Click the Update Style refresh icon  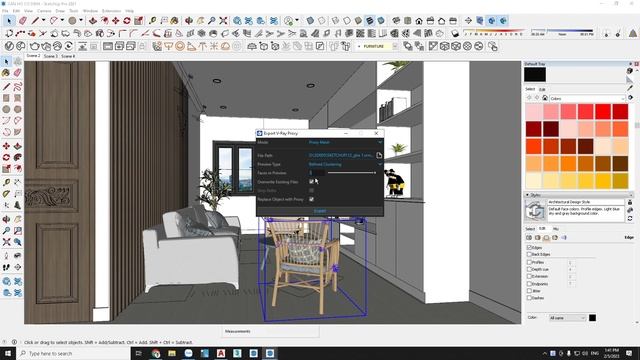[630, 219]
